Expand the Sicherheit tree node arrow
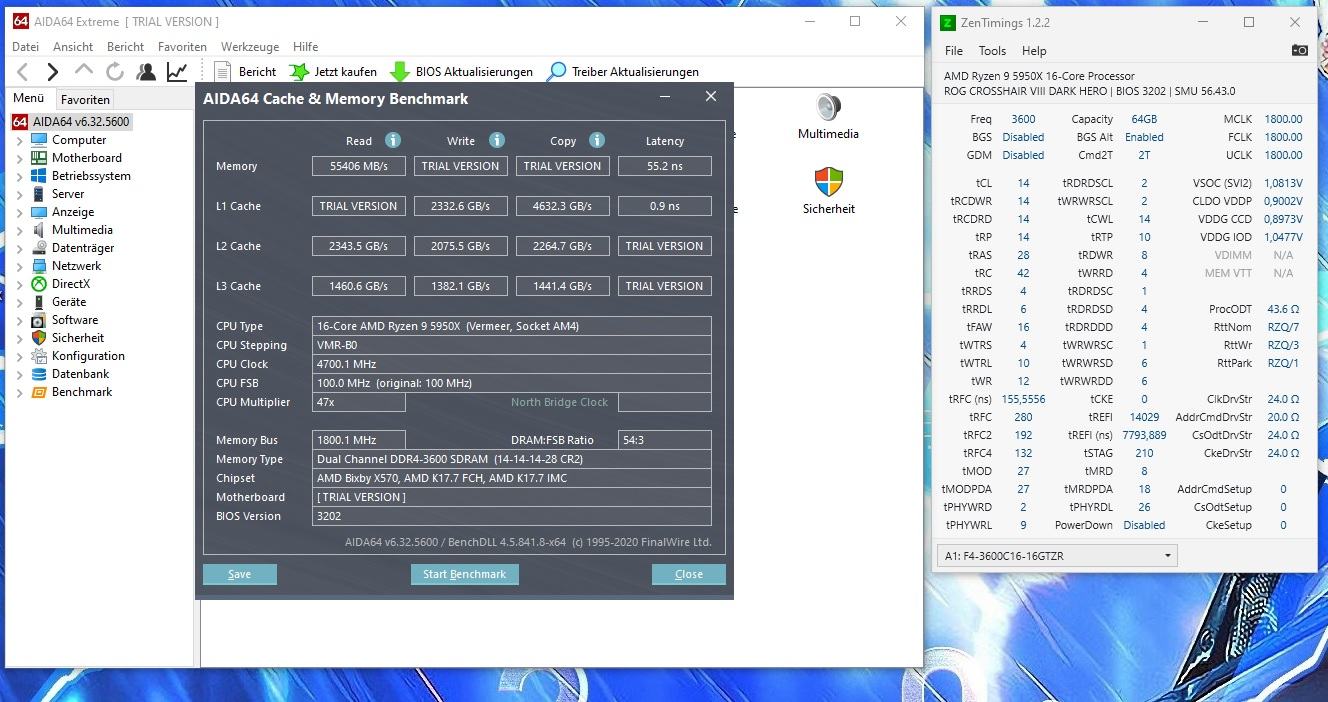This screenshot has width=1328, height=702. [x=20, y=338]
